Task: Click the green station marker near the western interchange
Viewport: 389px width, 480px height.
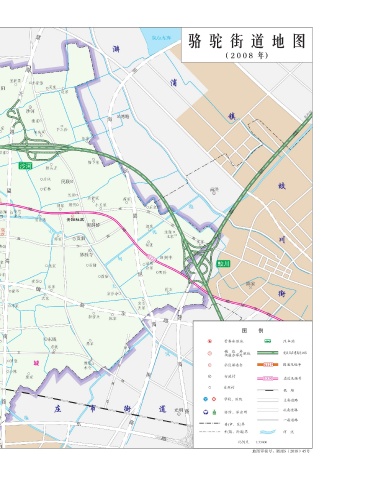Action: tap(25, 165)
